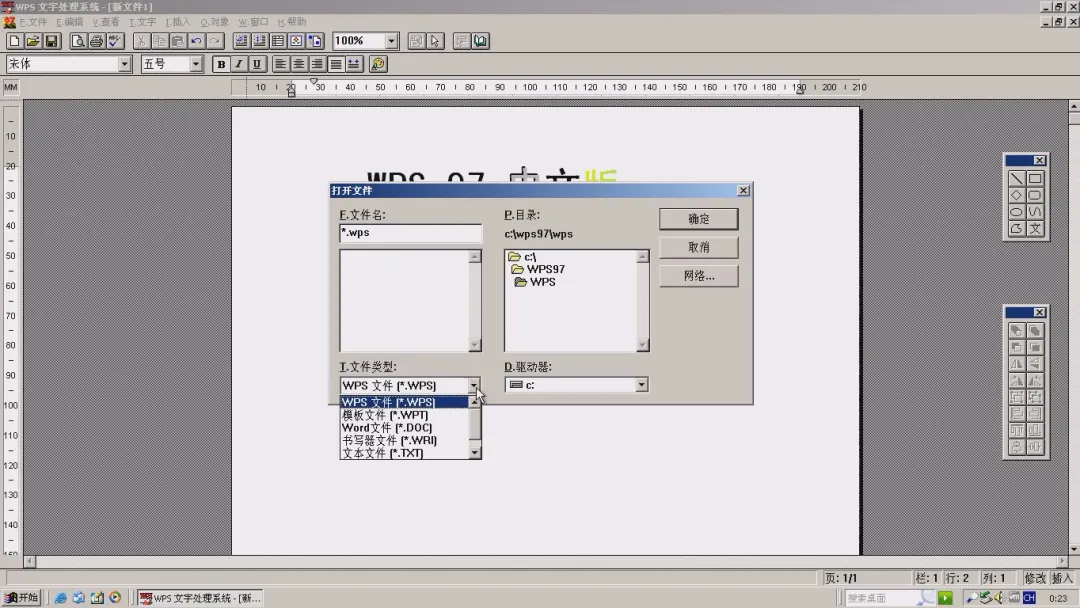Image resolution: width=1080 pixels, height=608 pixels.
Task: Close the 打开文件 dialog
Action: 743,191
